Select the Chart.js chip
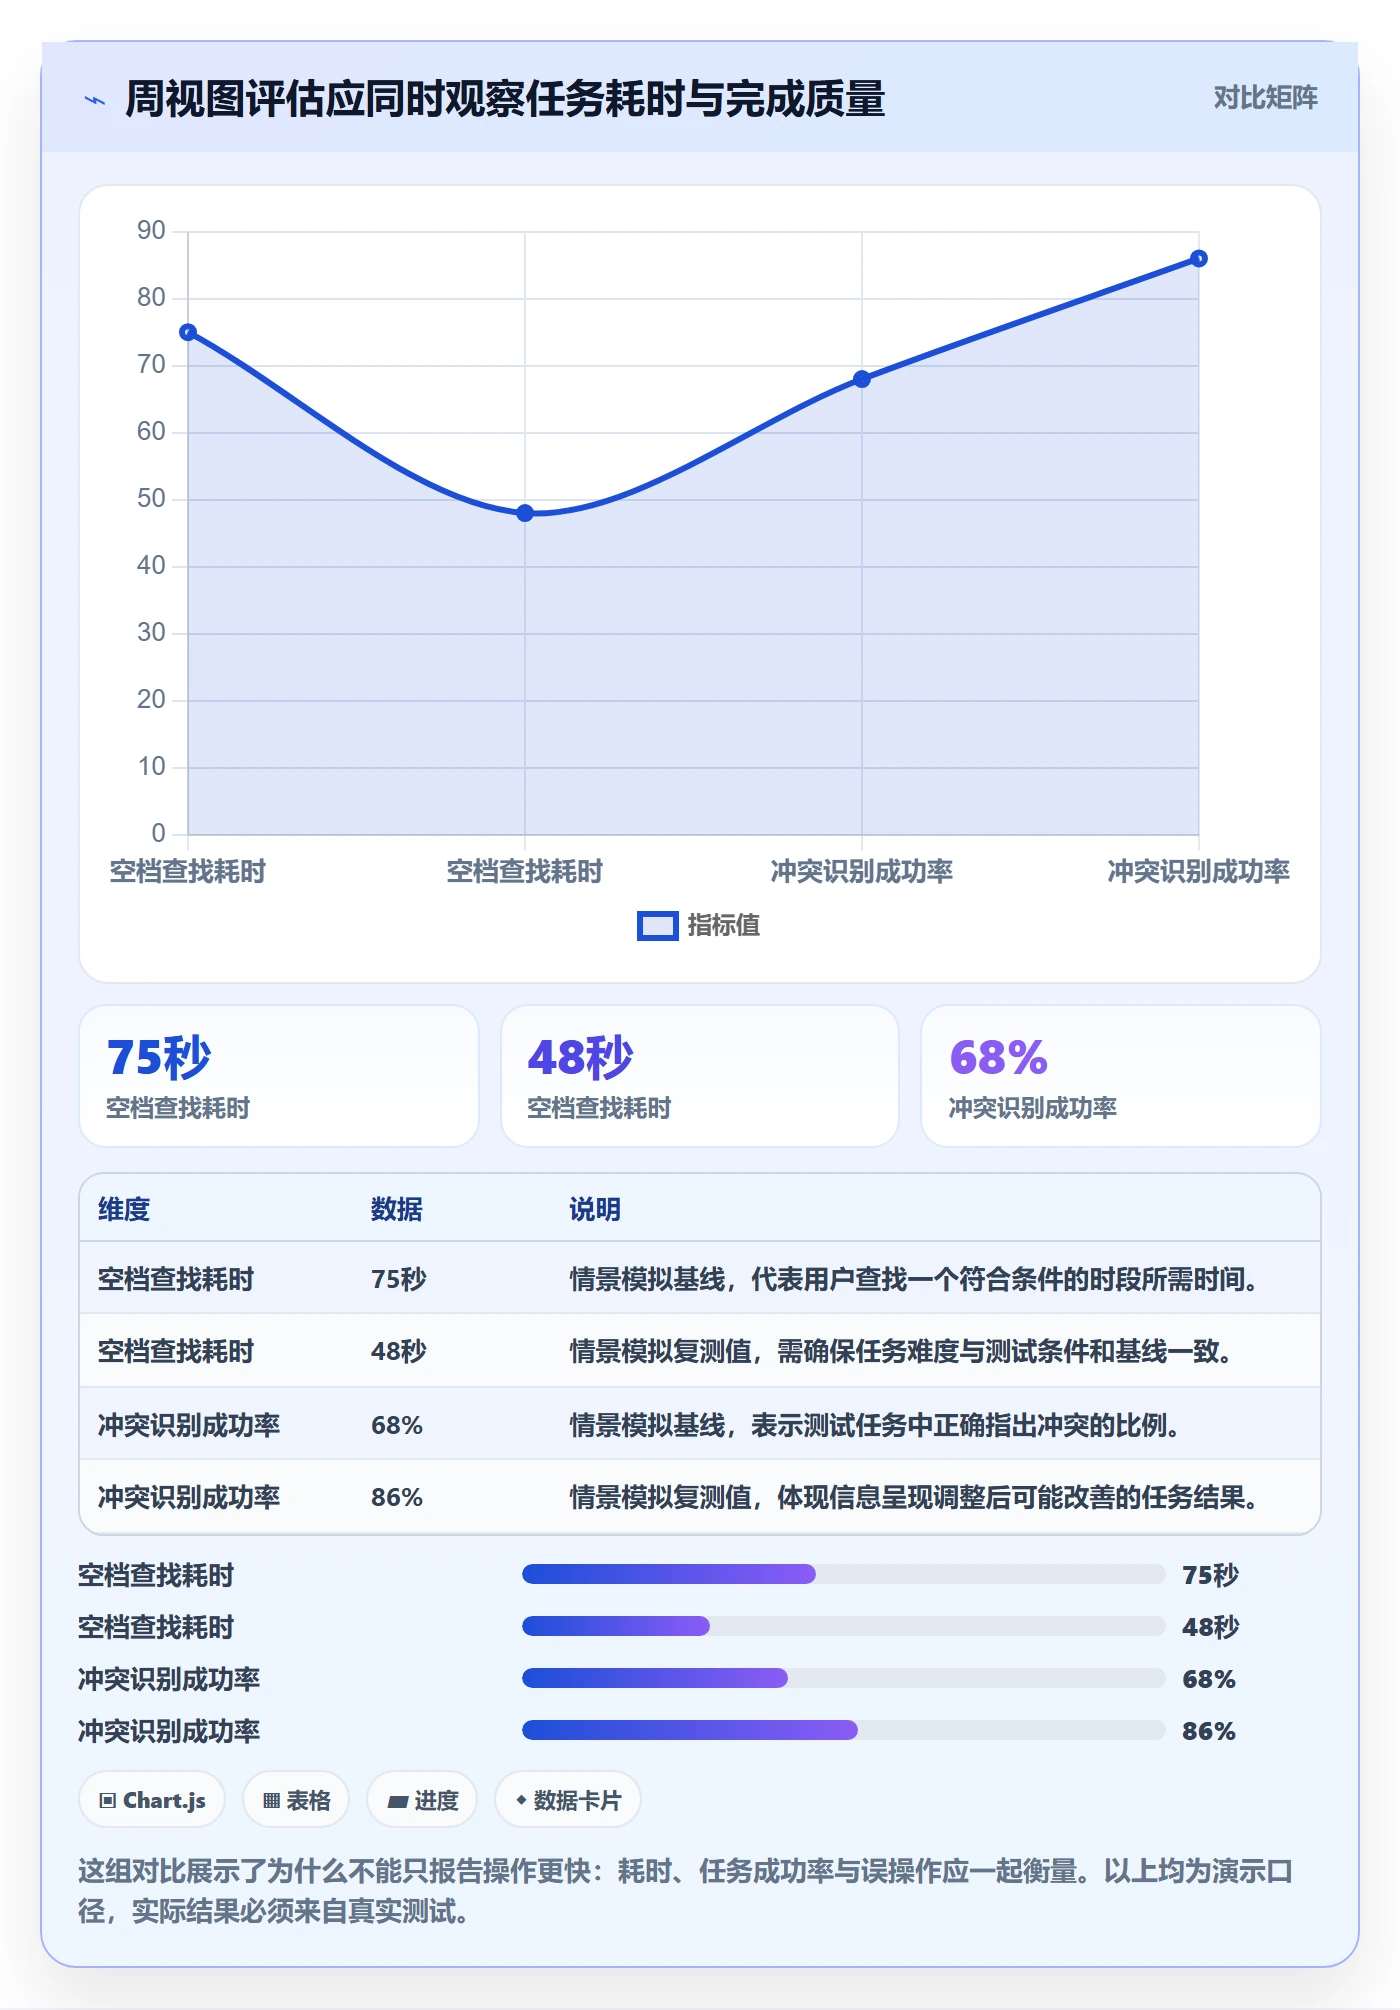The image size is (1400, 2010). 152,1800
